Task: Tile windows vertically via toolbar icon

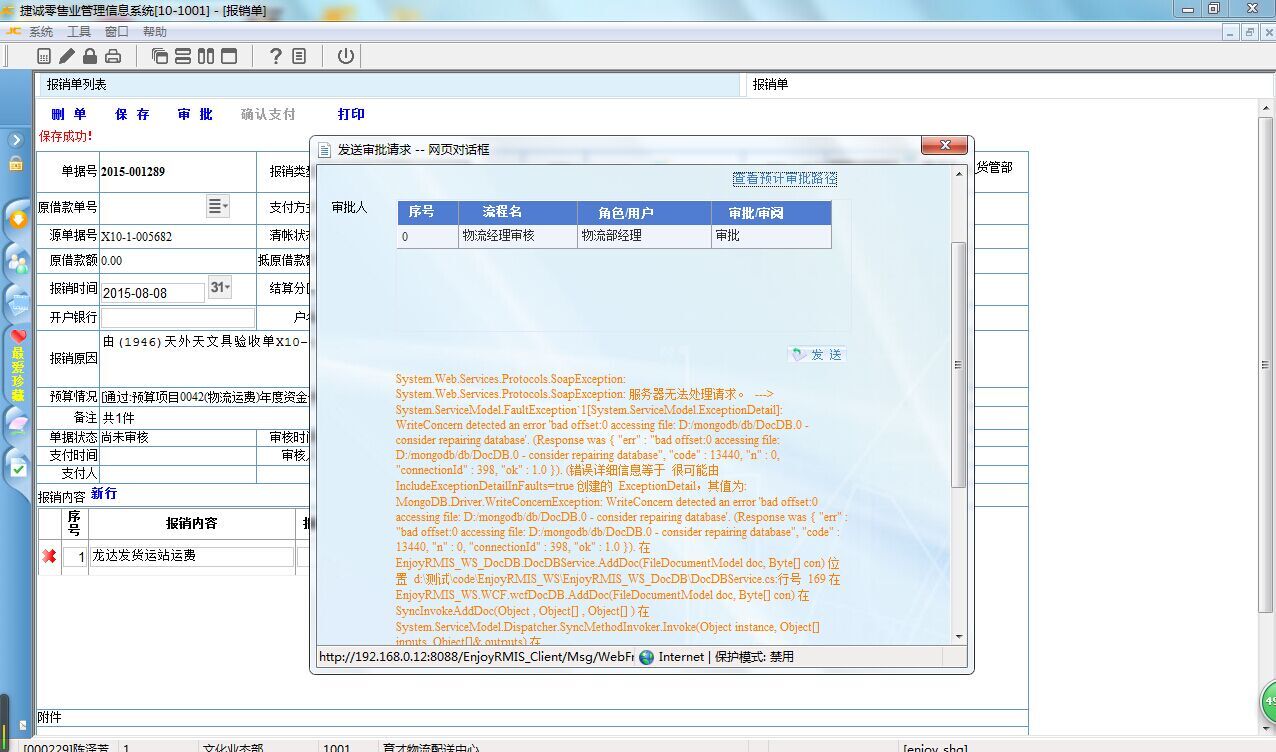Action: coord(206,56)
